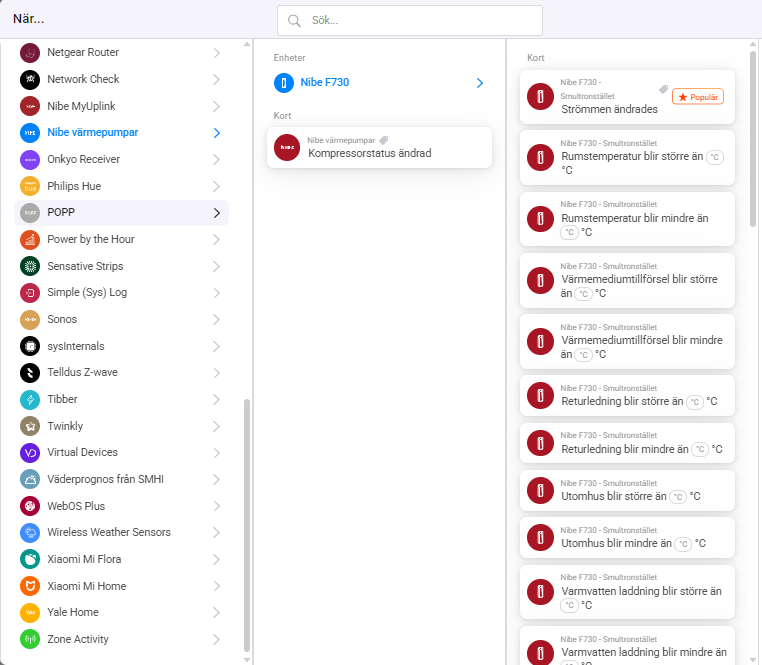Select WebOS Plus list entry

tap(121, 506)
